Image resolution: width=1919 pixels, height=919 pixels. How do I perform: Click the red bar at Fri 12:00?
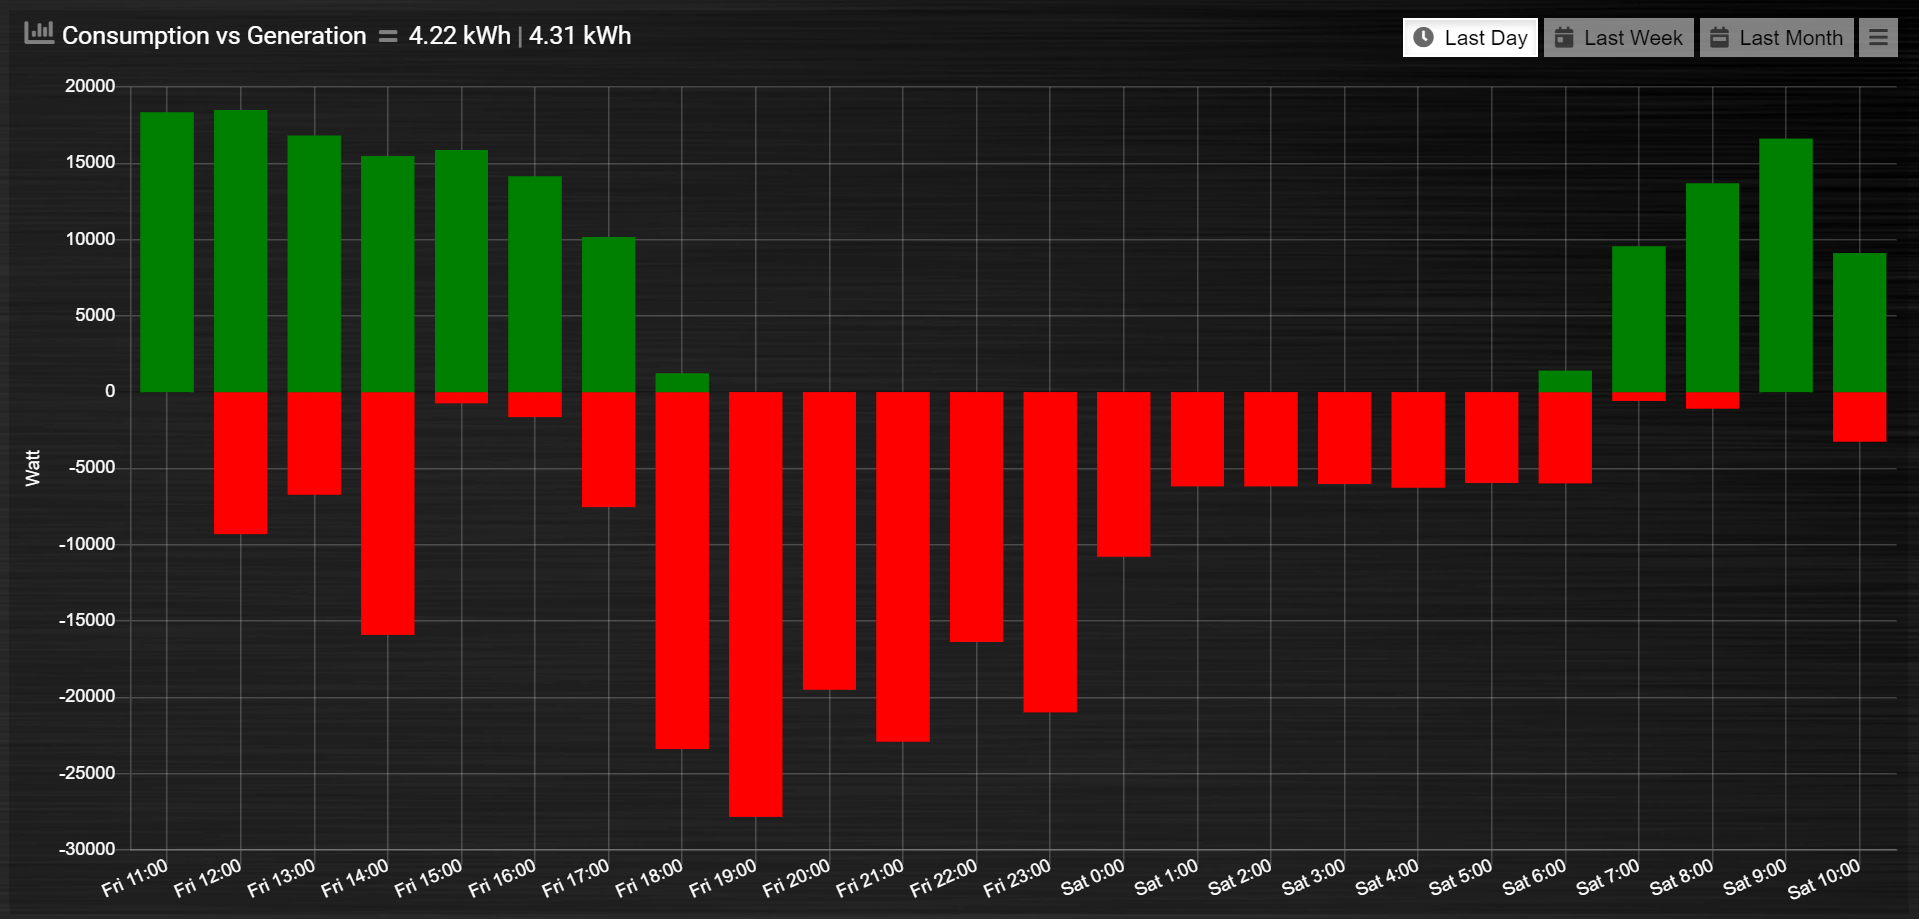pyautogui.click(x=241, y=463)
